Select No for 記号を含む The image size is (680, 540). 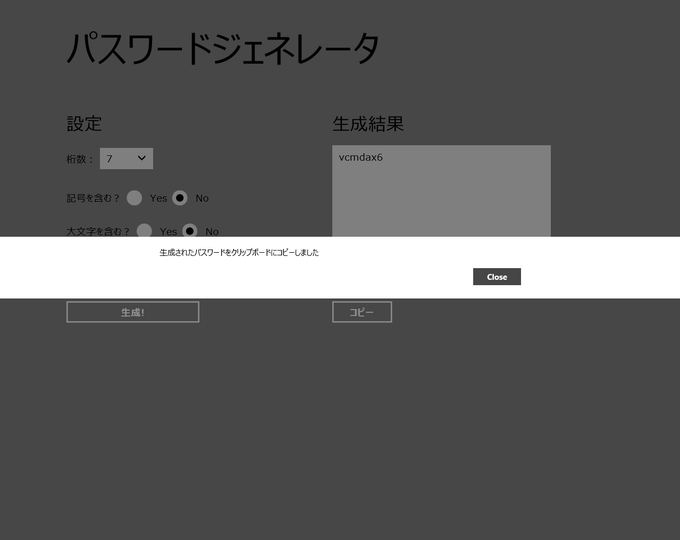(x=180, y=198)
